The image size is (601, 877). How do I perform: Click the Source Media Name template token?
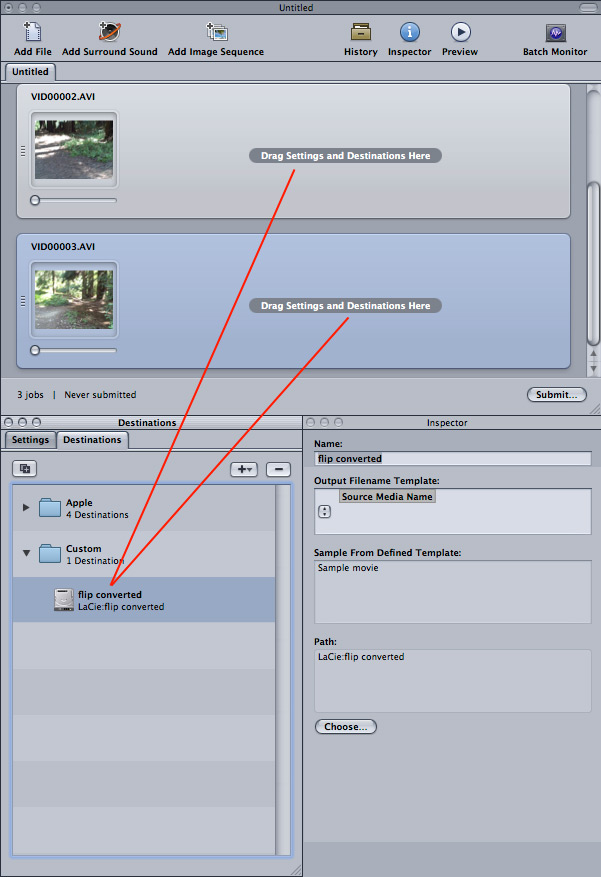387,496
